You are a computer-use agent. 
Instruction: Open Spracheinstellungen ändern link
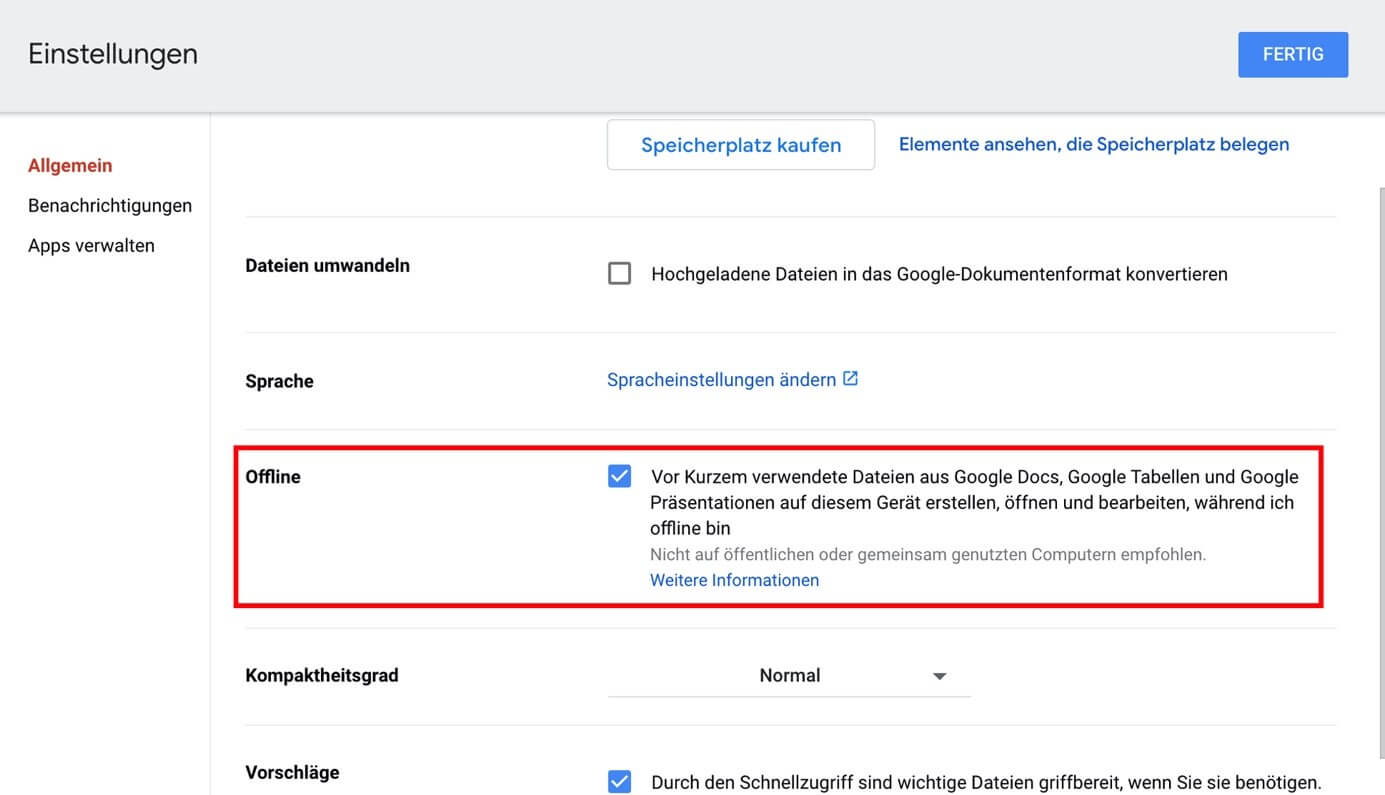[x=721, y=380]
